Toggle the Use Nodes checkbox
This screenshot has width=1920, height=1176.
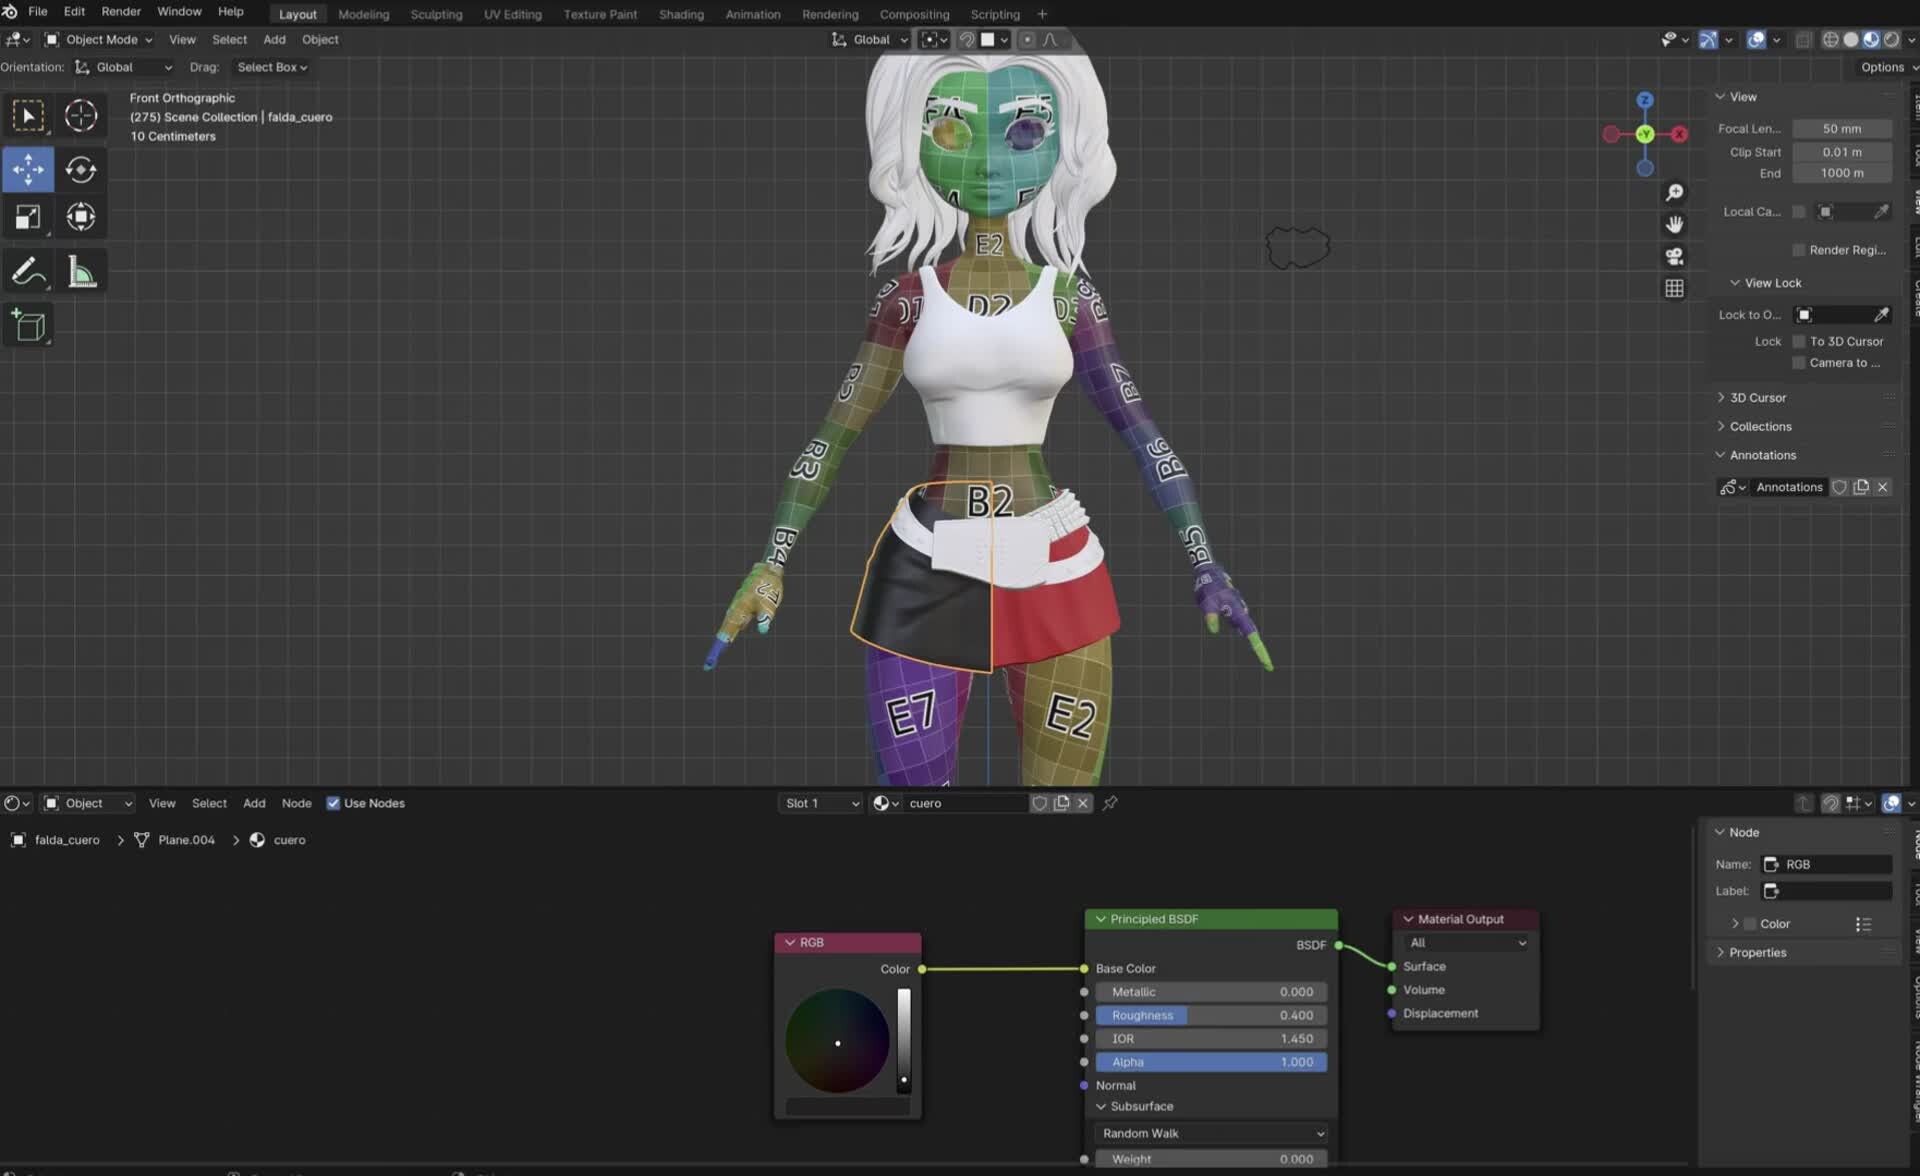[333, 803]
